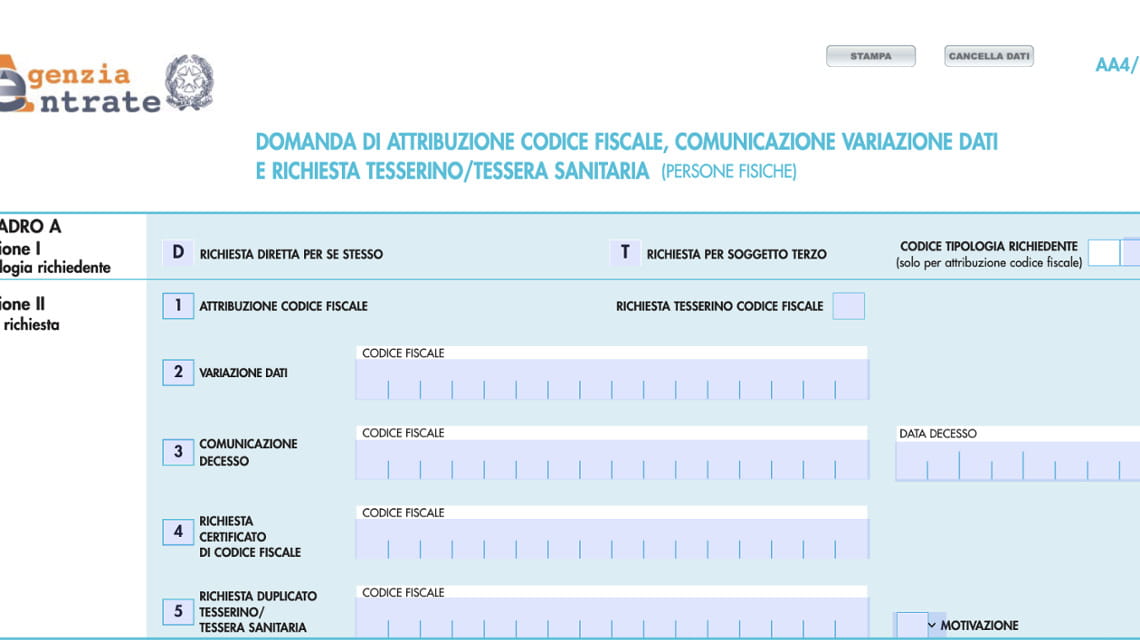Tick the Richiesta Tesserino Codice Fiscale box
Image resolution: width=1140 pixels, height=640 pixels.
847,306
